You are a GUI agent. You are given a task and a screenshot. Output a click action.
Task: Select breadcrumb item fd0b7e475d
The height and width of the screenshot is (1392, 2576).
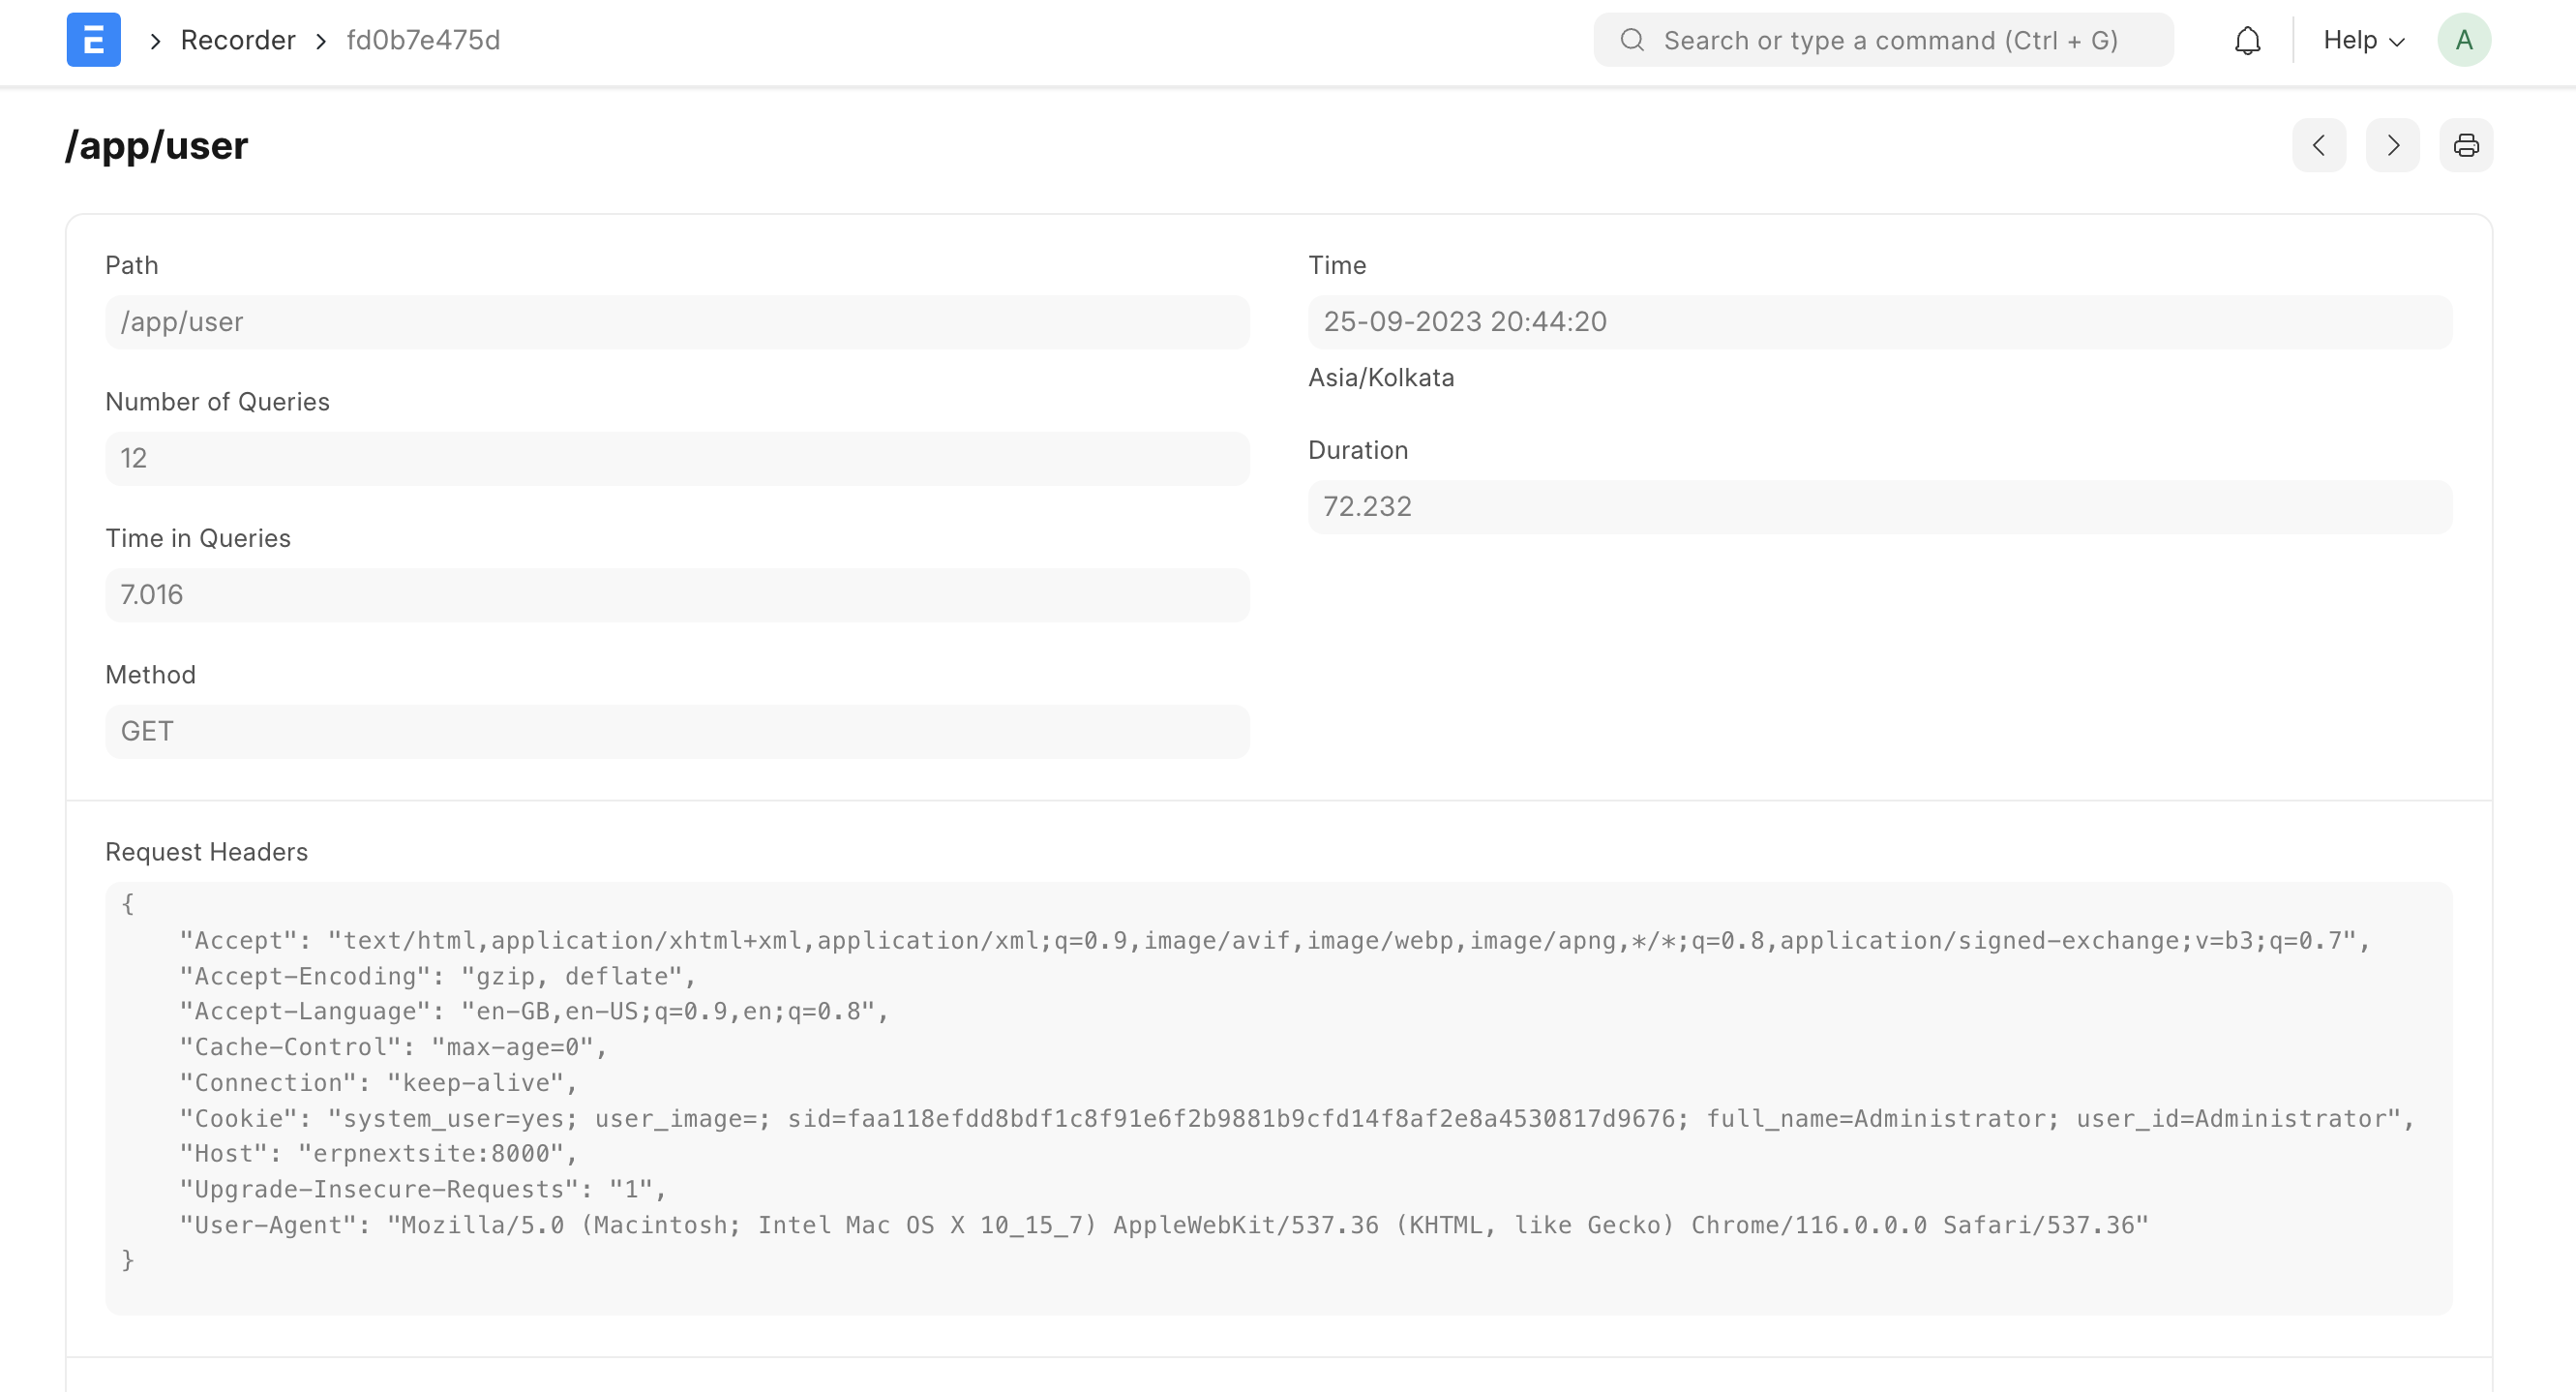[423, 40]
